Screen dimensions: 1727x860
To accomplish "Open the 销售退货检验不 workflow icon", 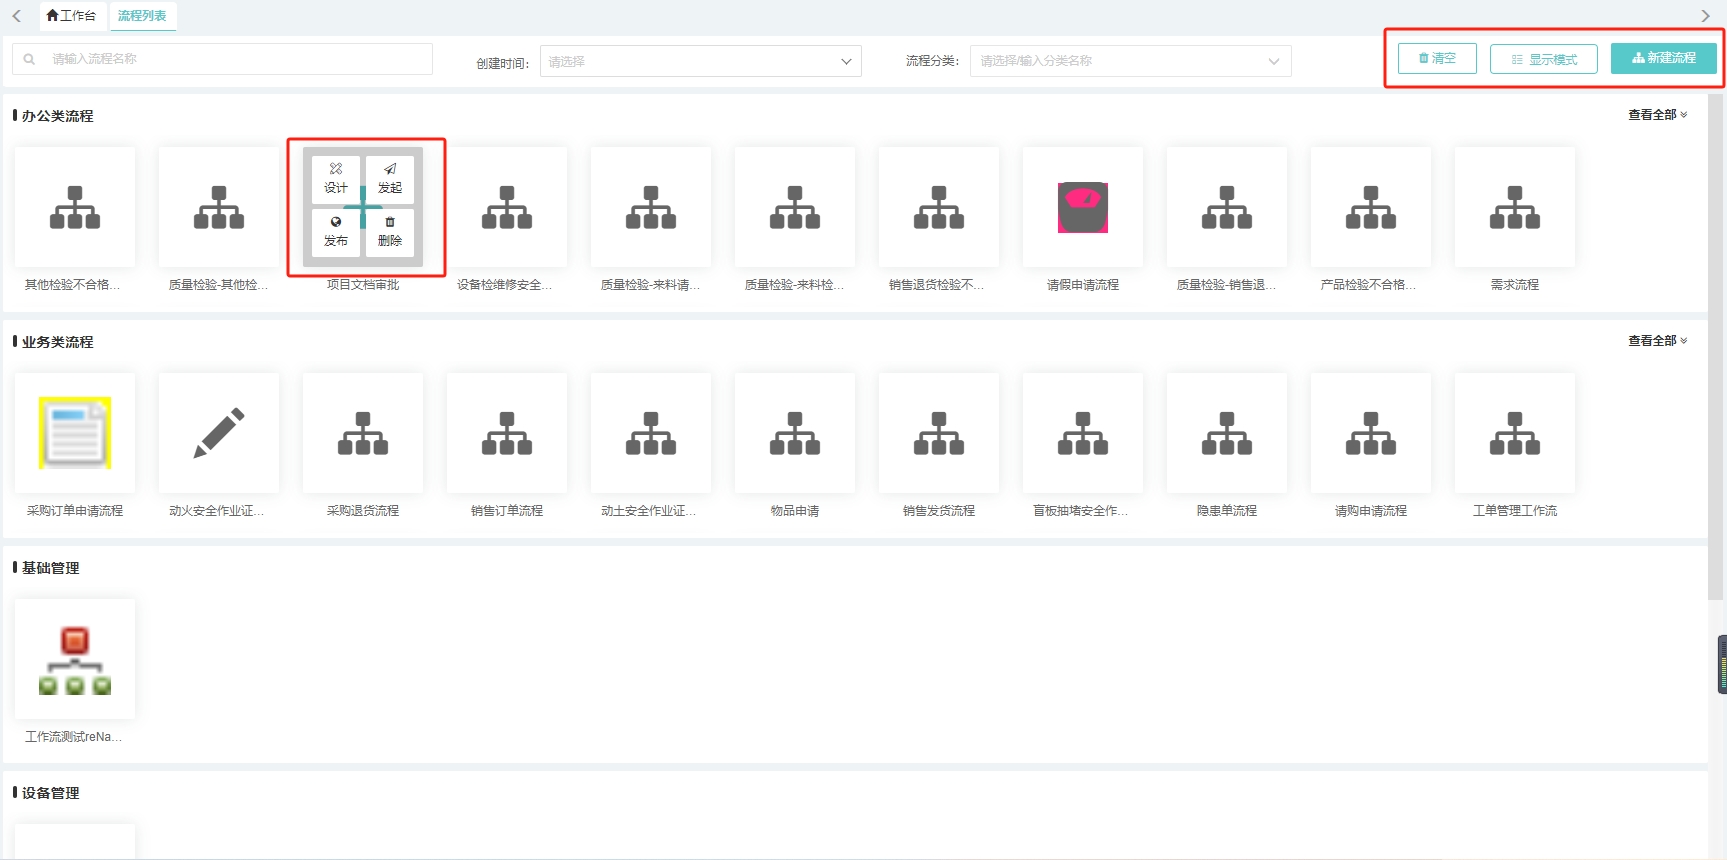I will coord(939,207).
